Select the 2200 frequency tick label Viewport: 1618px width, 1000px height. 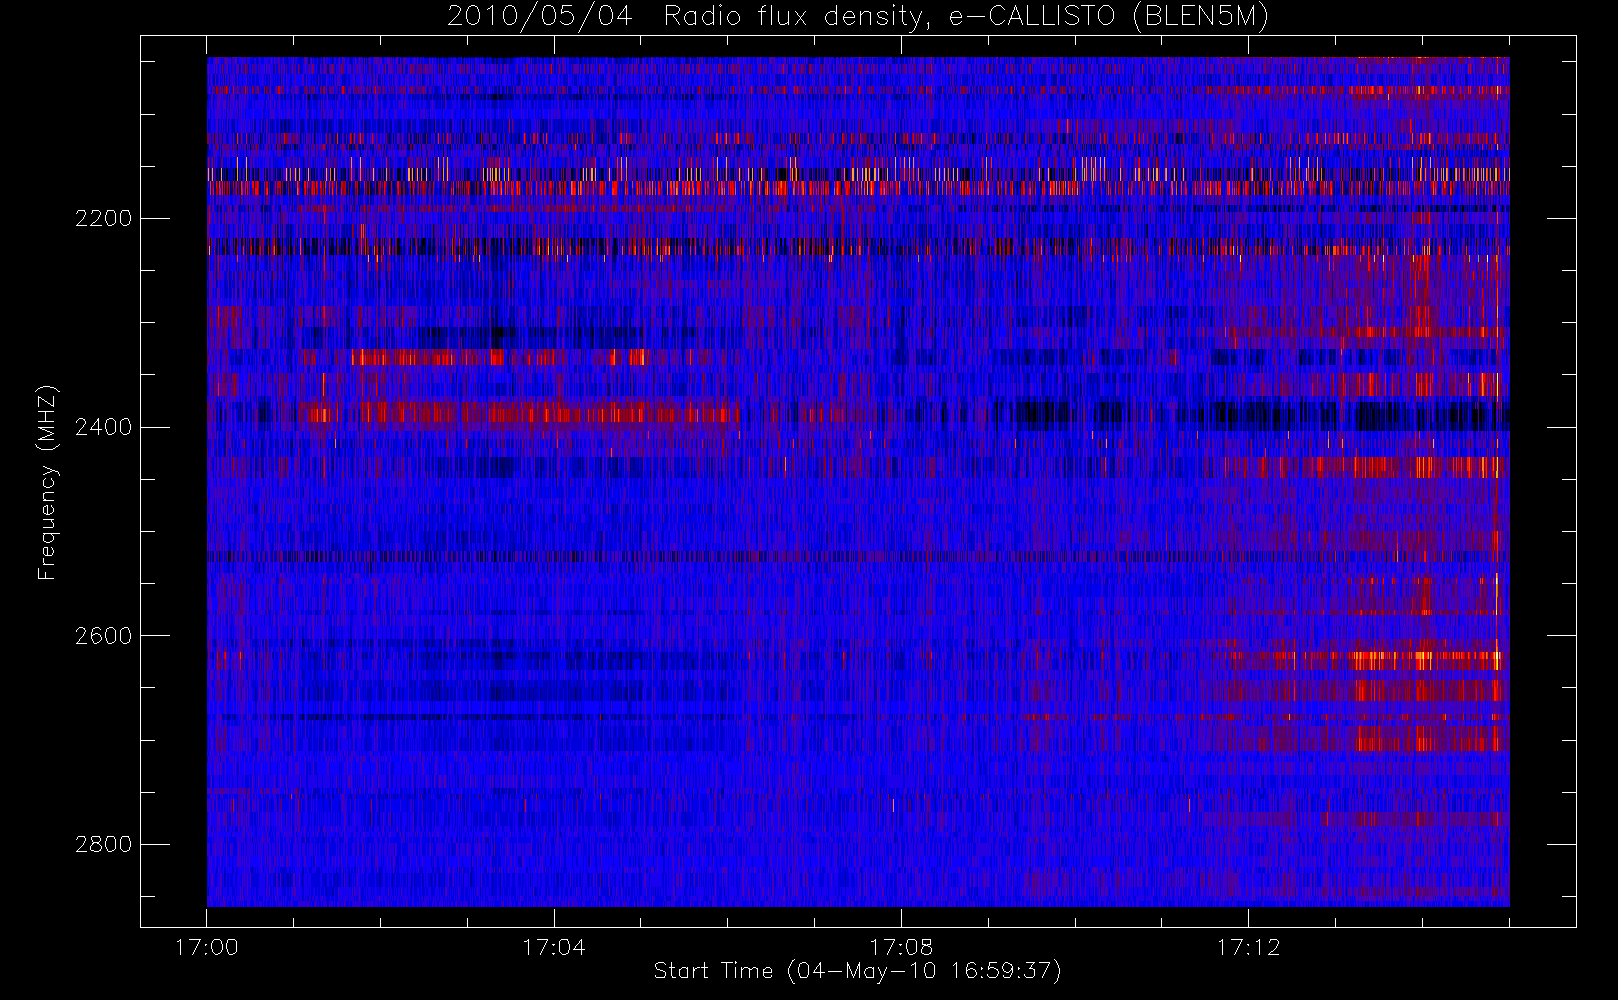(103, 218)
